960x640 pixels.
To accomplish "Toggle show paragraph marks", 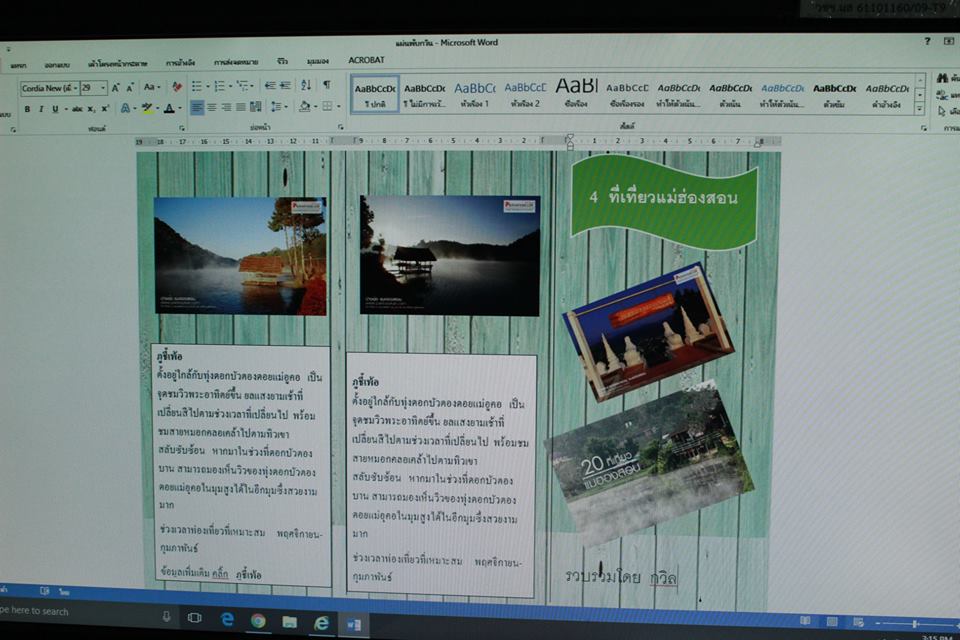I will click(326, 86).
